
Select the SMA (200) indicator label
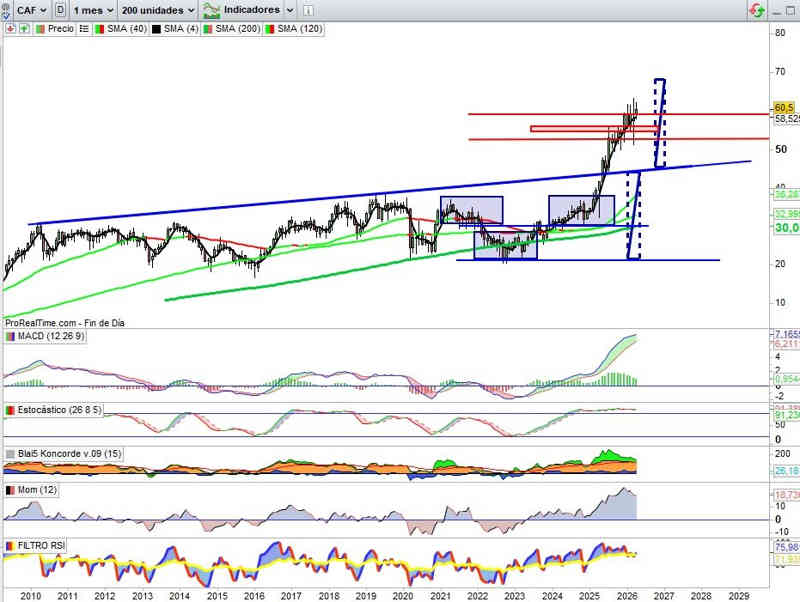237,29
